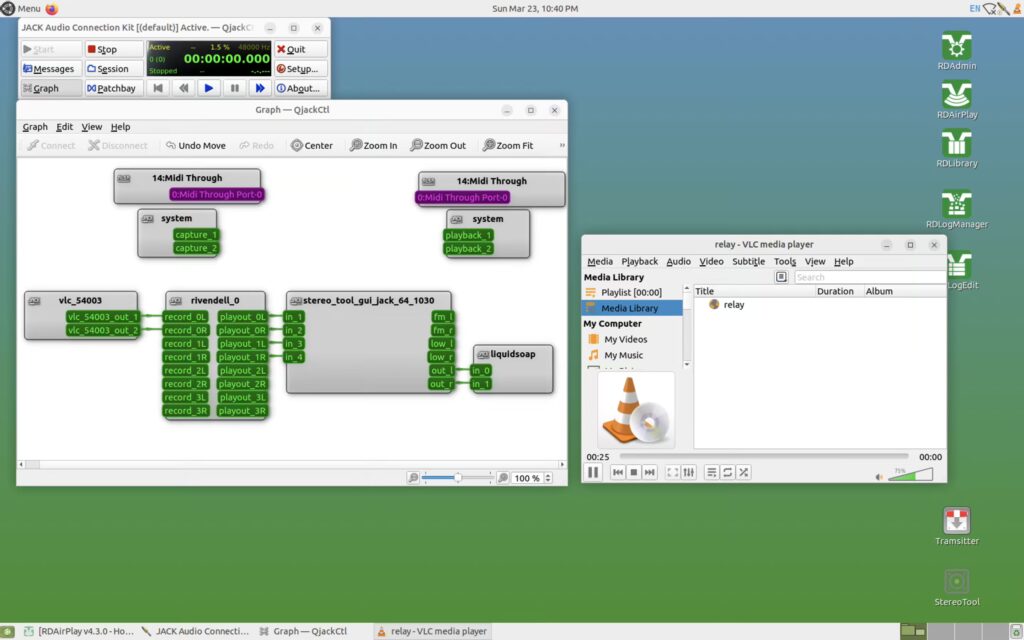Open Messages in QjackCtl
Viewport: 1024px width, 640px height.
point(50,69)
